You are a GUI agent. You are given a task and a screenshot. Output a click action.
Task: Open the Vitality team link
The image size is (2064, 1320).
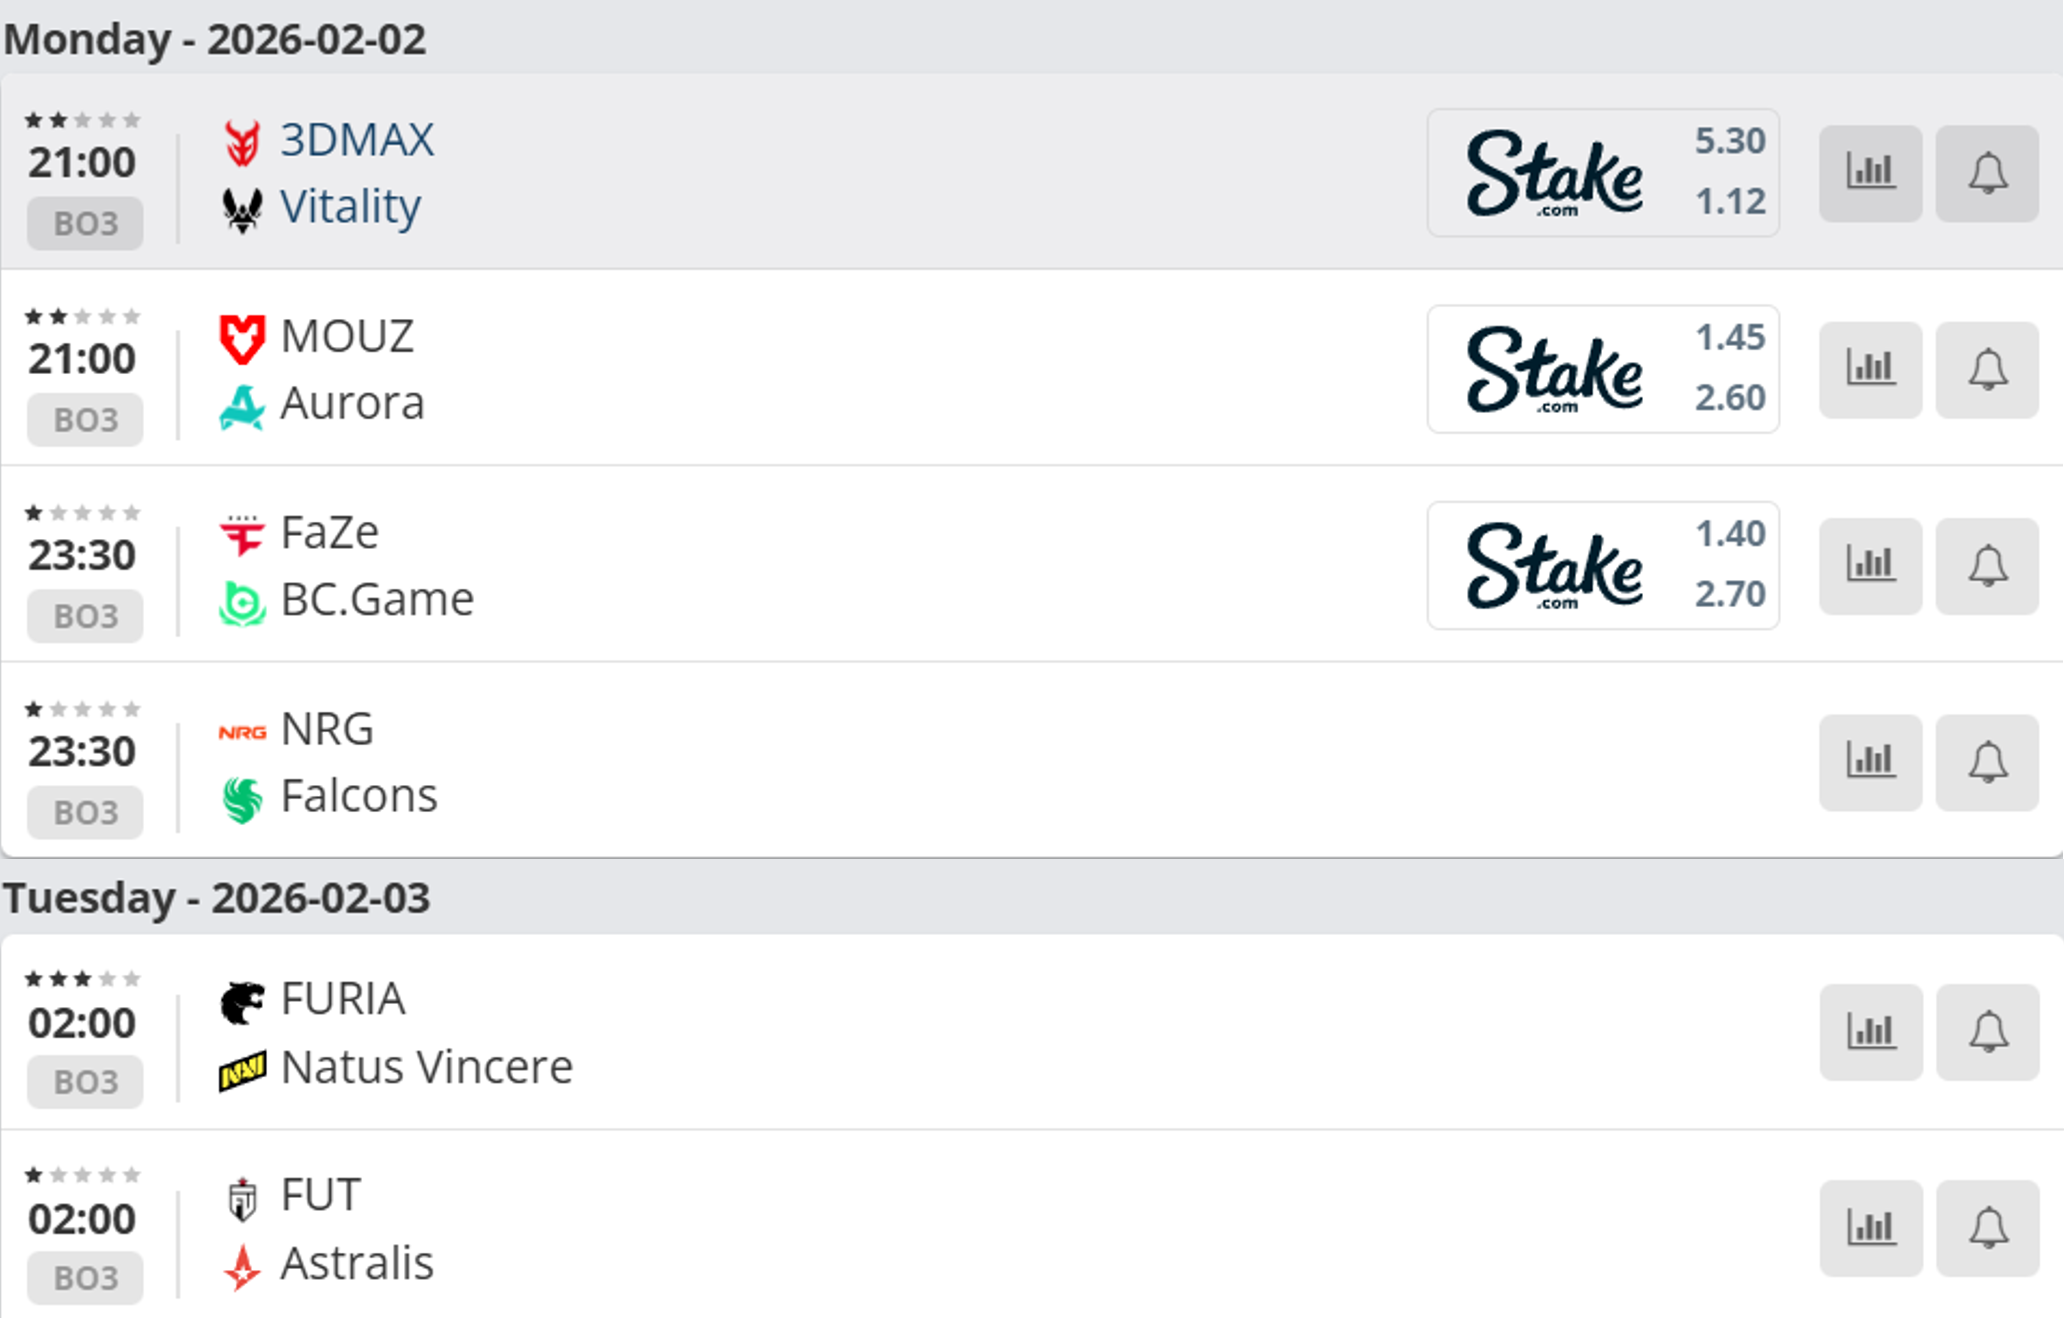pos(350,207)
